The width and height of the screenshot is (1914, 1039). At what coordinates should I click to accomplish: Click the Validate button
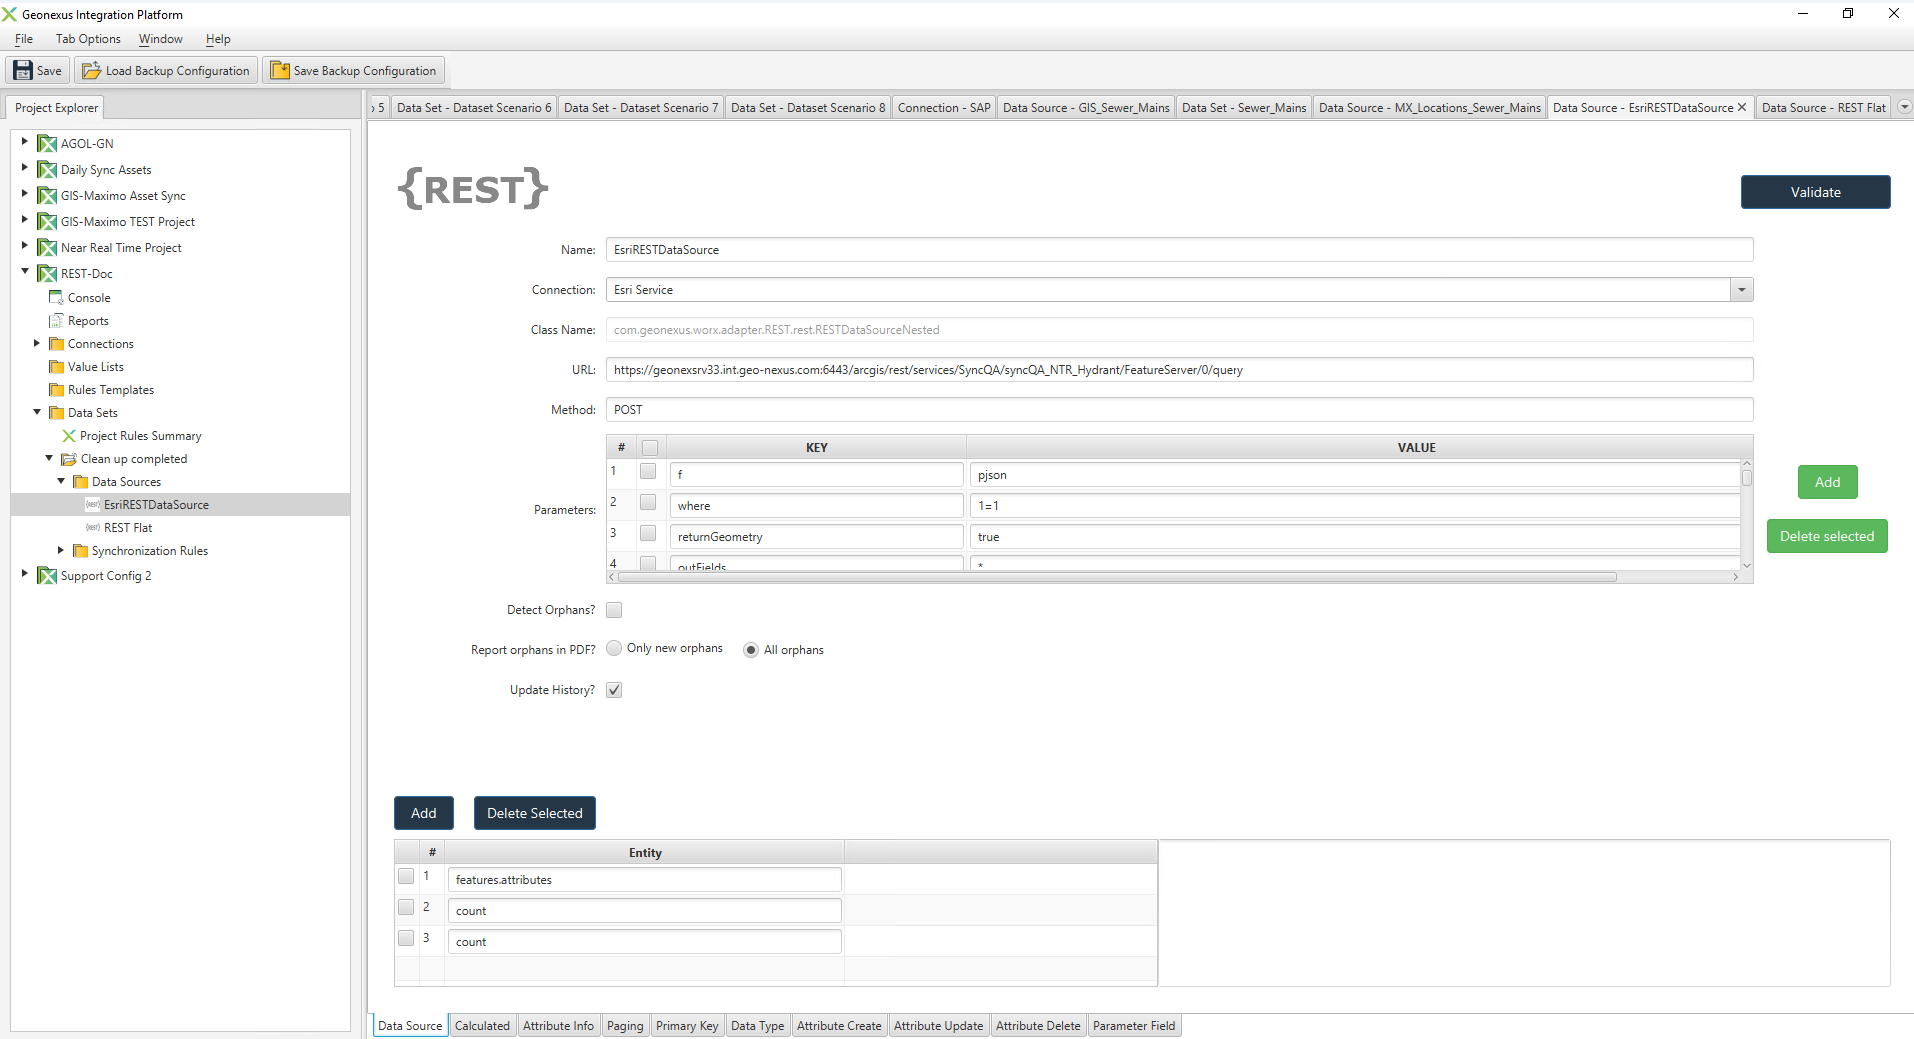click(x=1815, y=192)
